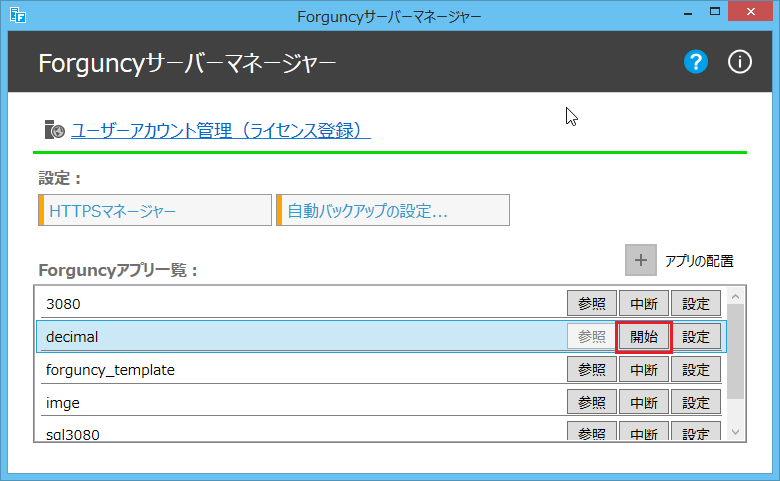Select the imge app row

point(381,402)
